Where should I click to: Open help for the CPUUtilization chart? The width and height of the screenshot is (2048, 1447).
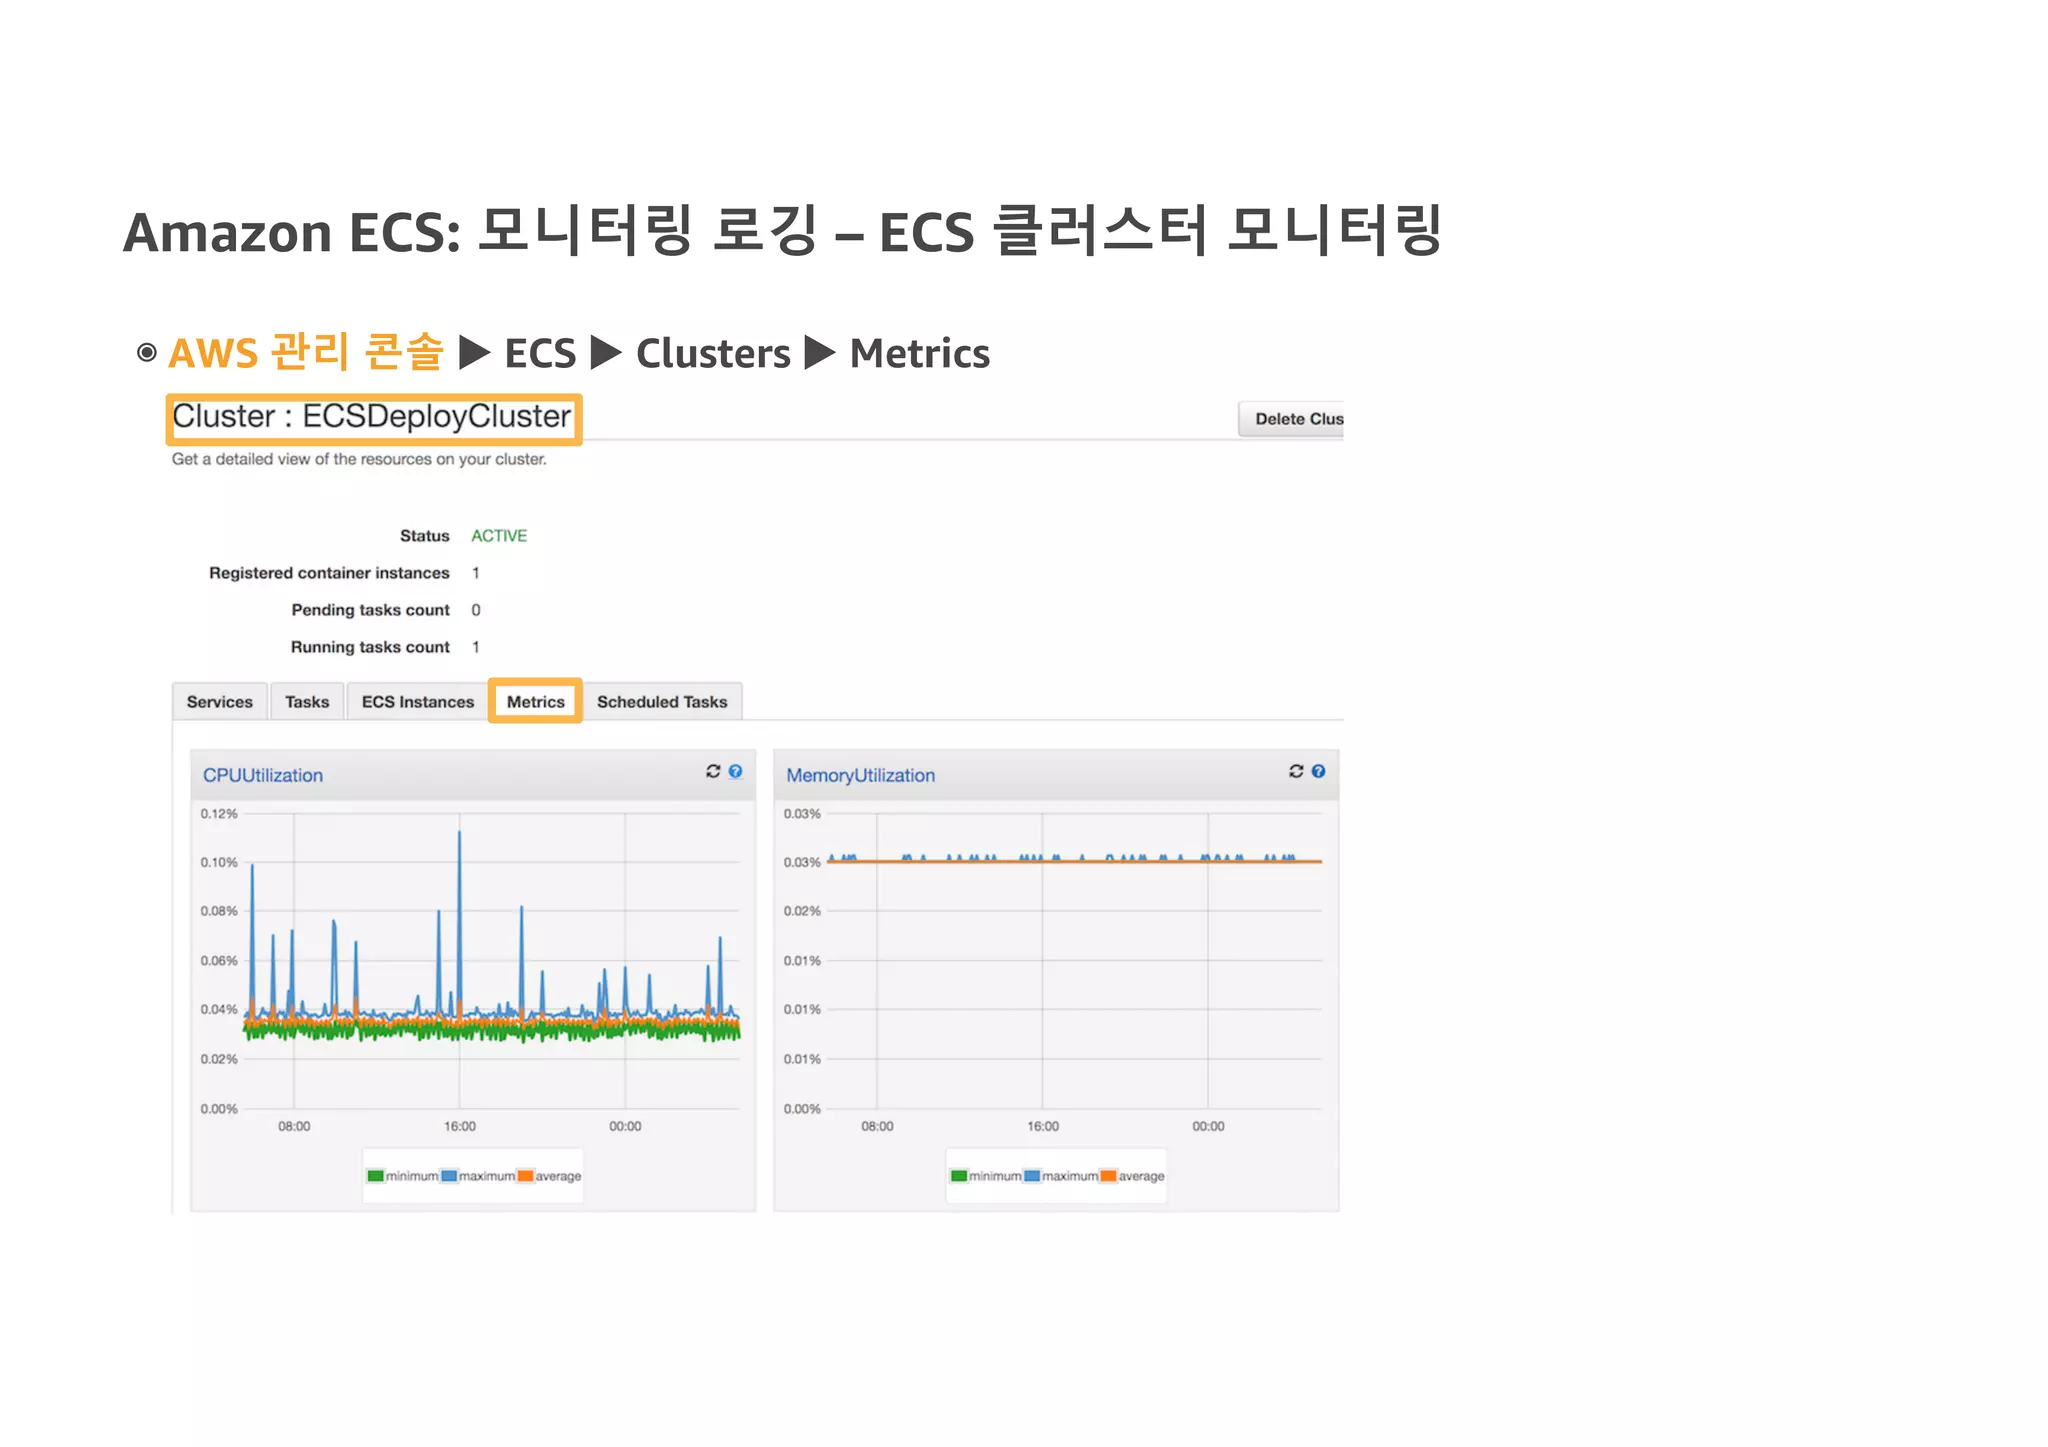pyautogui.click(x=736, y=771)
